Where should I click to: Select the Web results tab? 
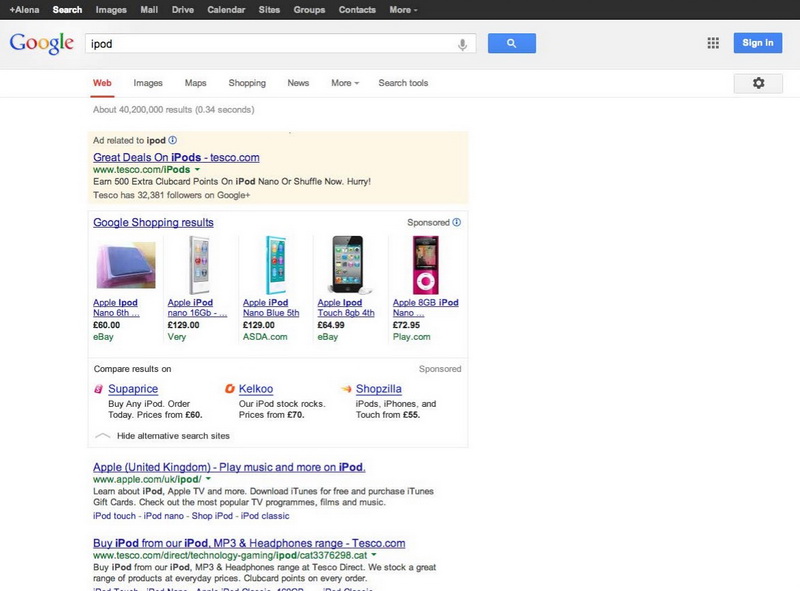[x=102, y=83]
